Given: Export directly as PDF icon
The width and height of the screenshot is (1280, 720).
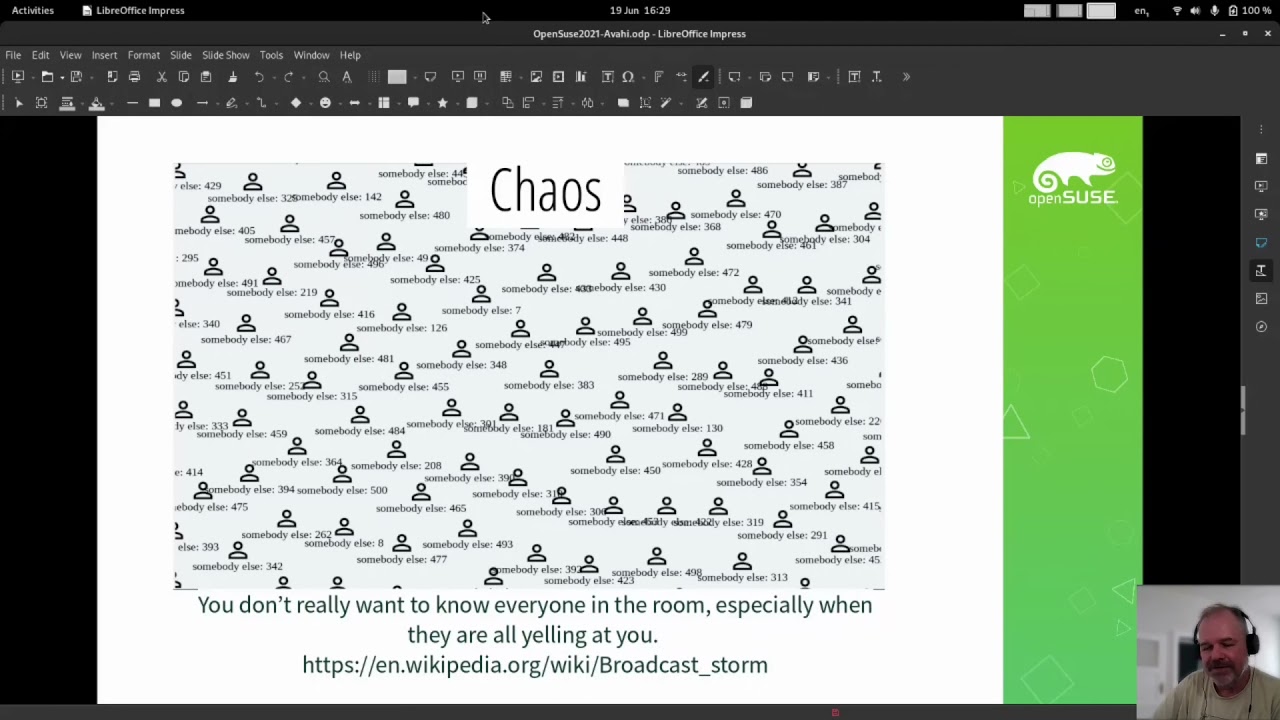Looking at the screenshot, I should coord(112,76).
